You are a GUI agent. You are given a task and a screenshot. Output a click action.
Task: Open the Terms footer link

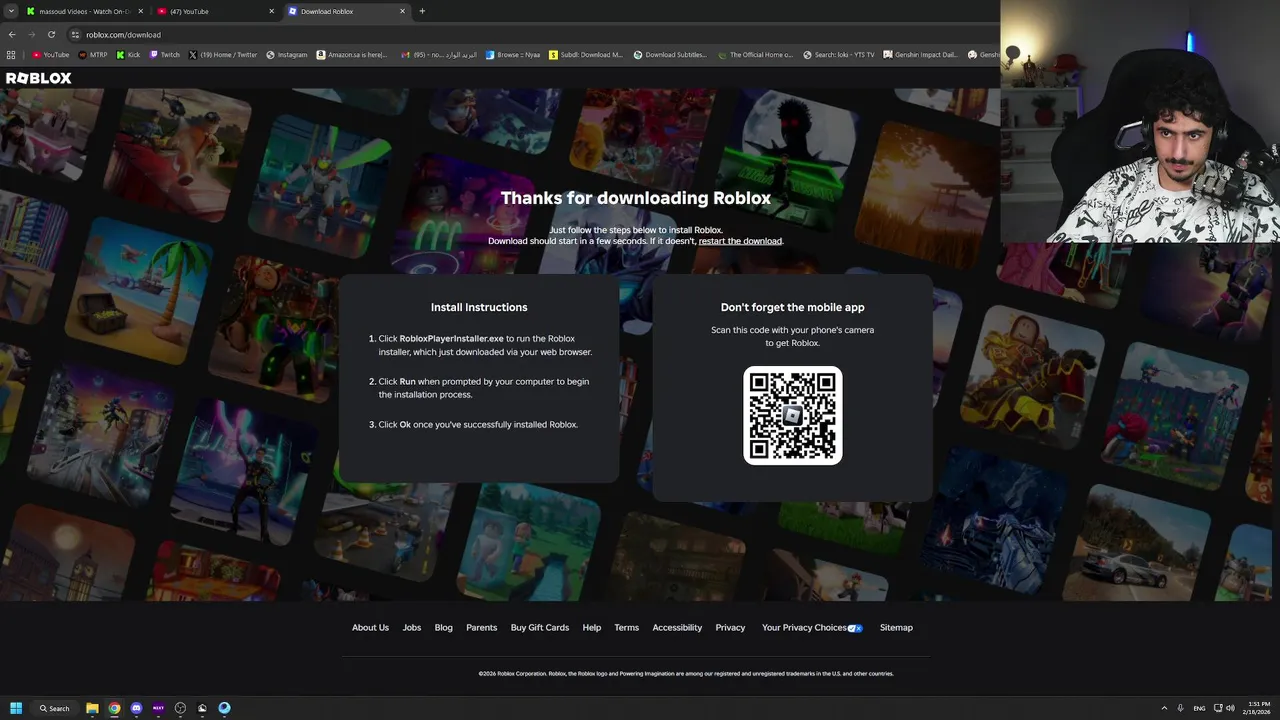[627, 628]
